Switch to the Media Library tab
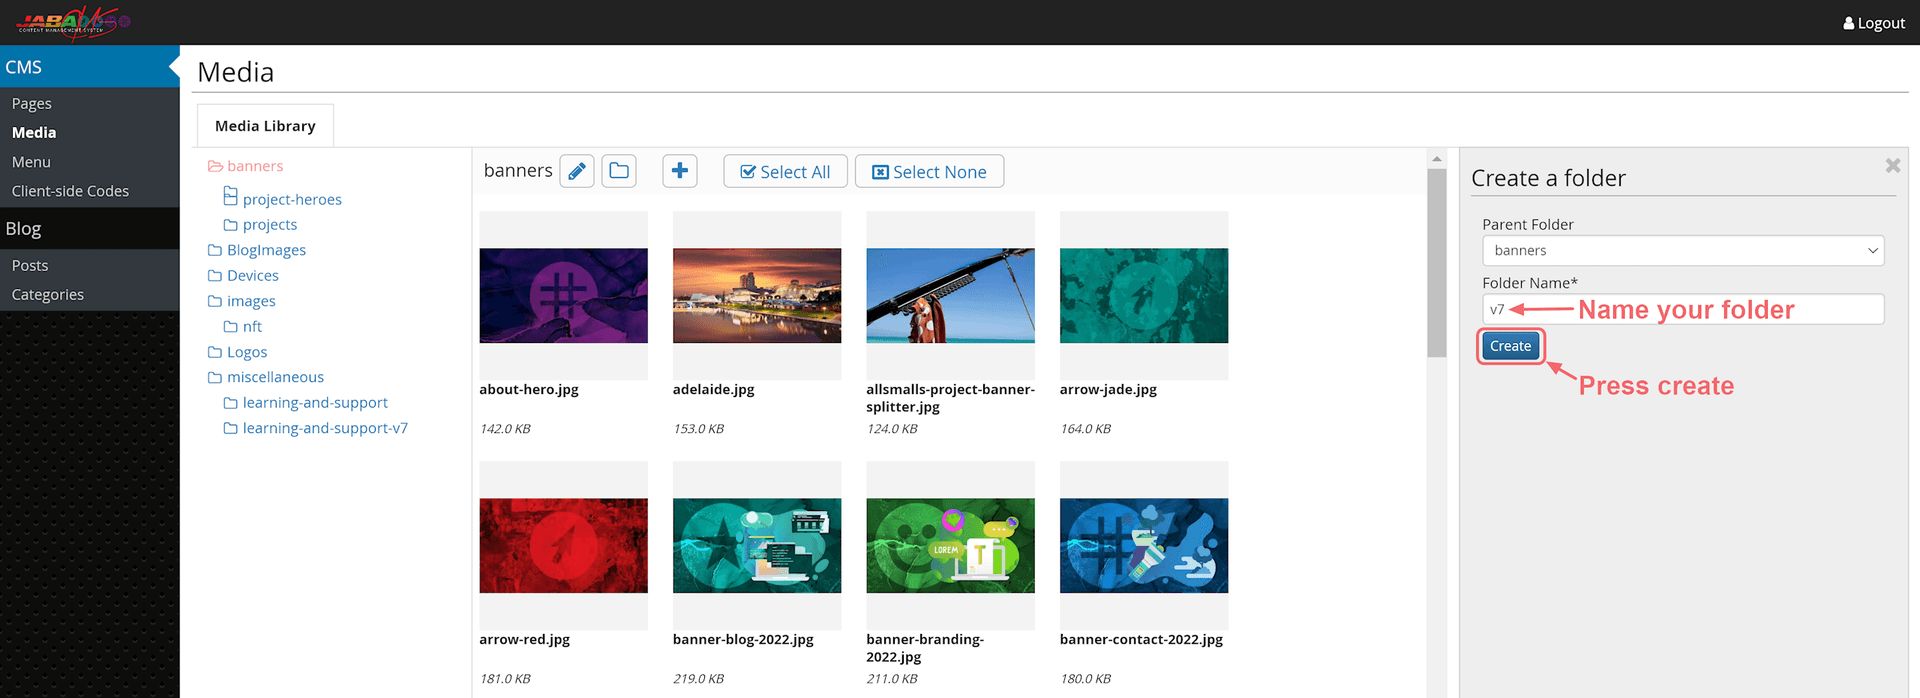 tap(265, 126)
